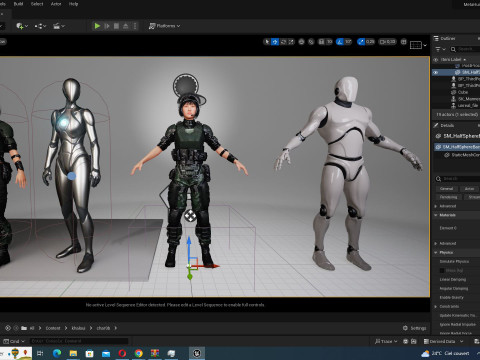The image size is (480, 360).
Task: Open the Blueprints toolbar dropdown
Action: click(40, 26)
